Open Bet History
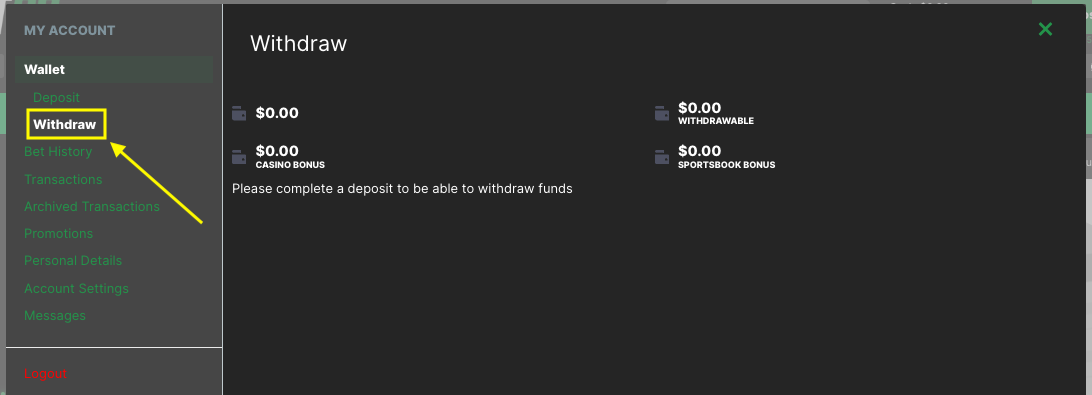 pos(58,152)
